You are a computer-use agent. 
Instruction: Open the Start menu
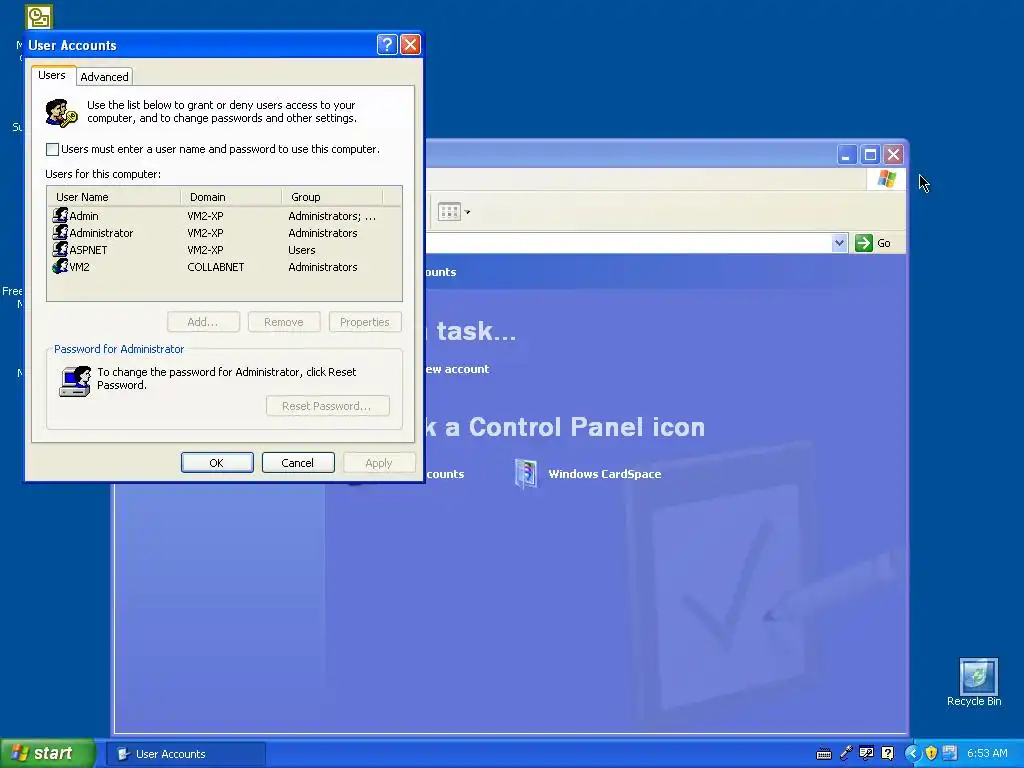coord(48,754)
